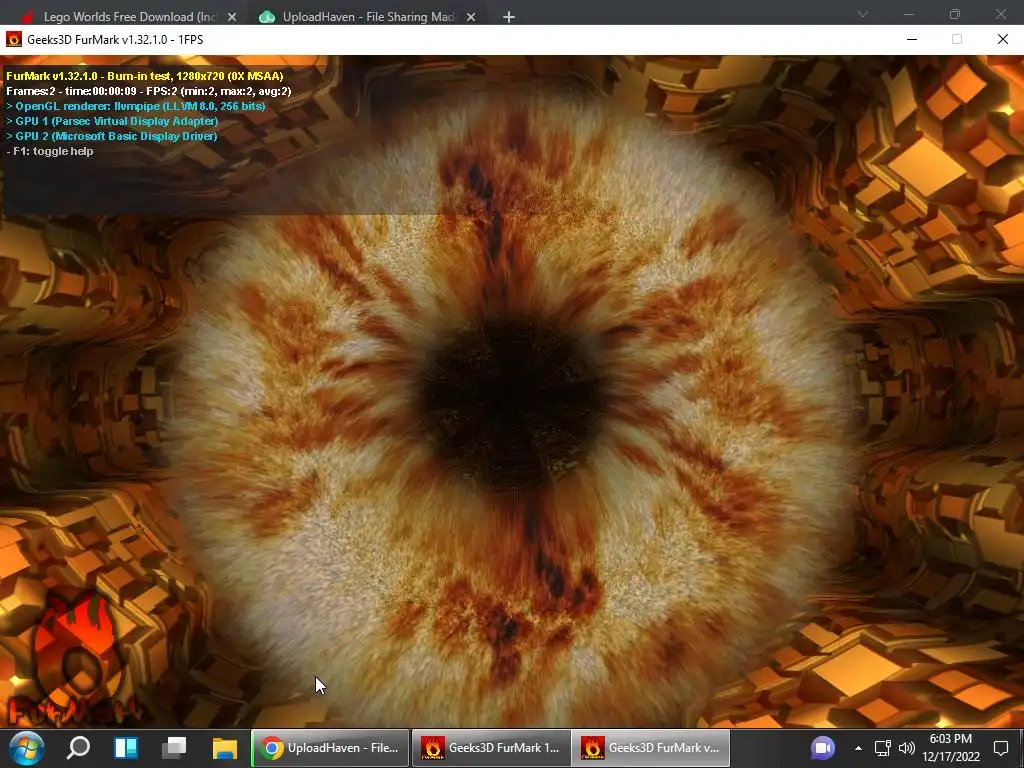The width and height of the screenshot is (1024, 768).
Task: Switch to Geeks3D FurMark v... taskbar button
Action: pos(651,748)
